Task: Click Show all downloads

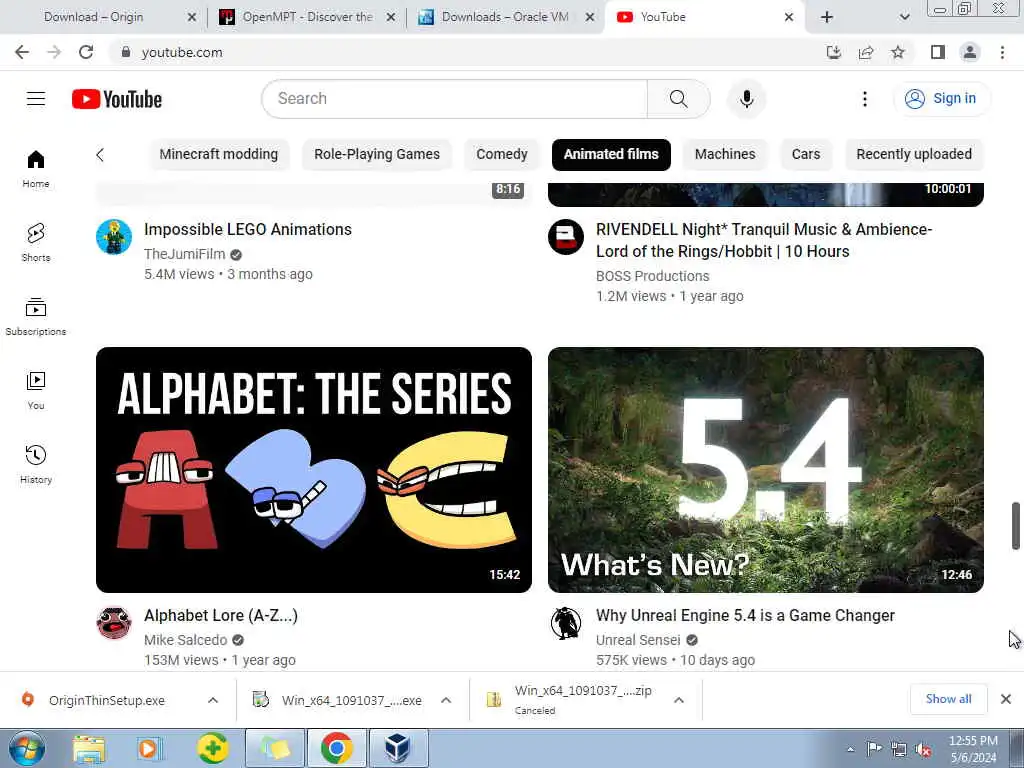Action: 948,699
